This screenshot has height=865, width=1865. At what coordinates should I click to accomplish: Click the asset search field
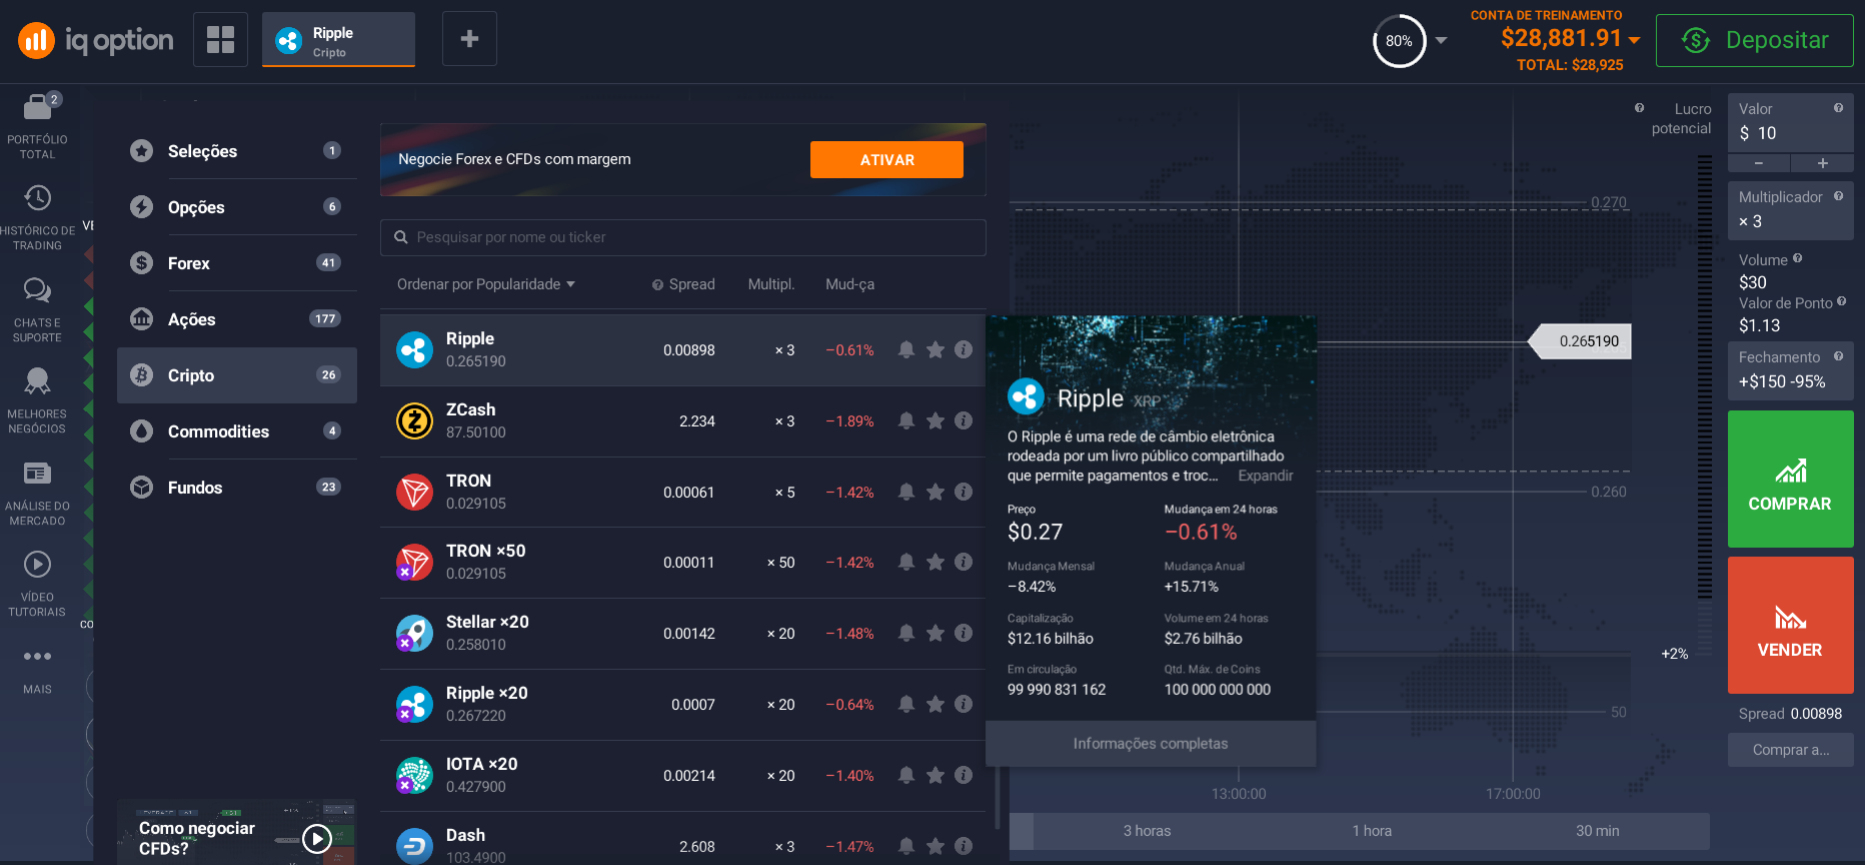[x=683, y=237]
